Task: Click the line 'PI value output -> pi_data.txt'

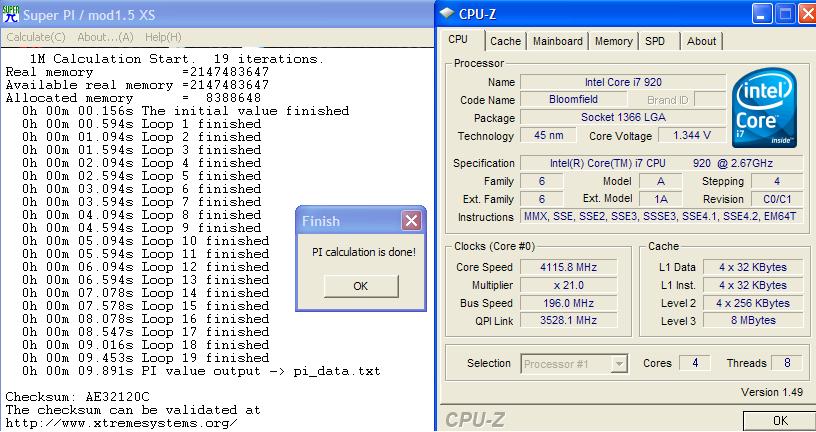Action: (201, 371)
